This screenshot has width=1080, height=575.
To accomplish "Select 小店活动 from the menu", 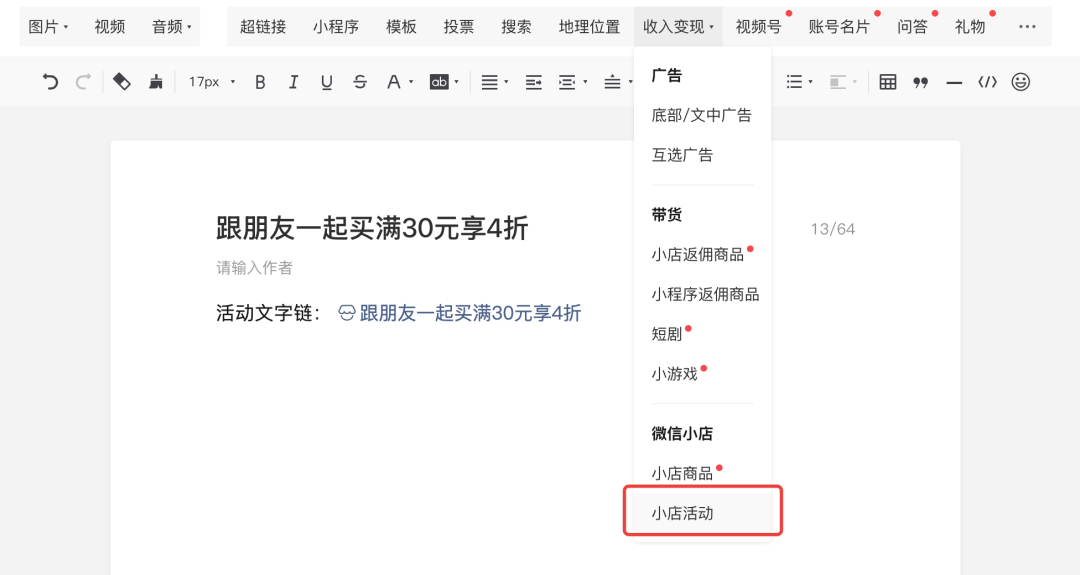I will point(683,513).
